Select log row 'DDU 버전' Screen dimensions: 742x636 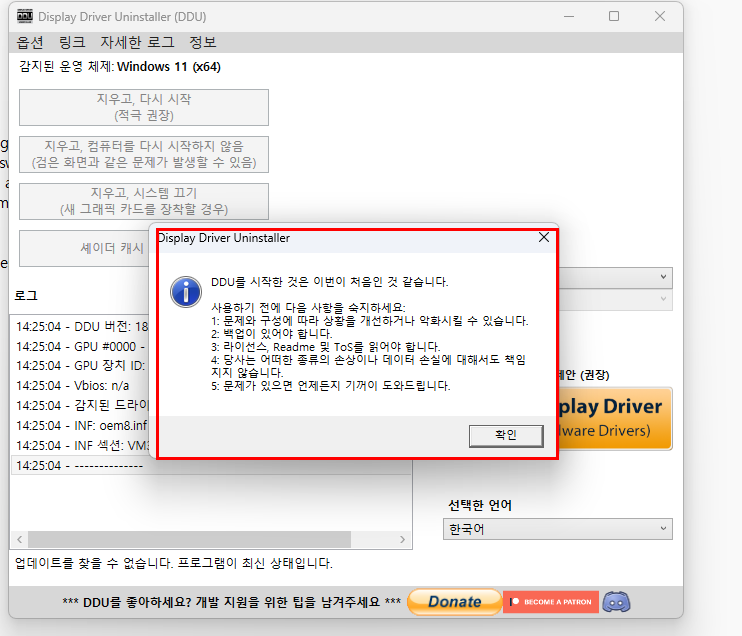[x=81, y=327]
